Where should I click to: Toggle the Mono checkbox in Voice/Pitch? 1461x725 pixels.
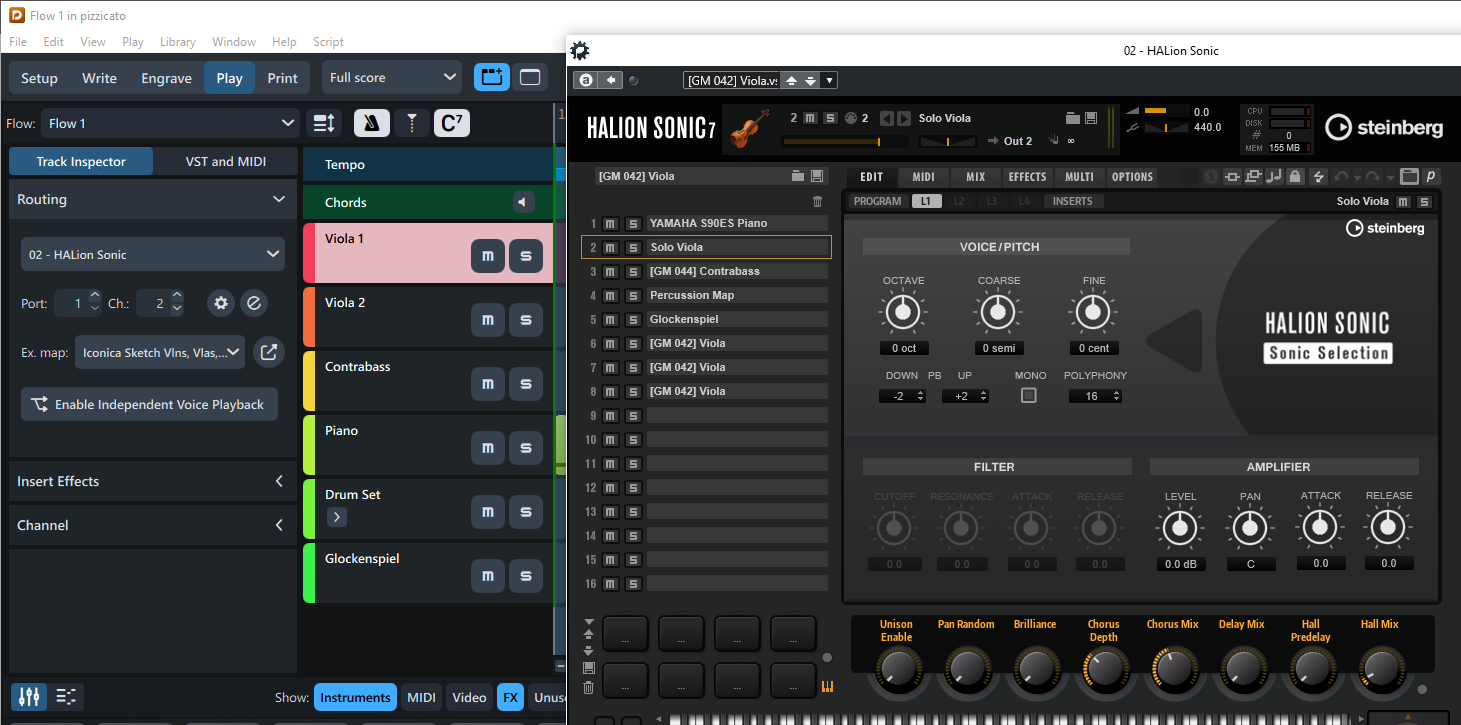1028,395
